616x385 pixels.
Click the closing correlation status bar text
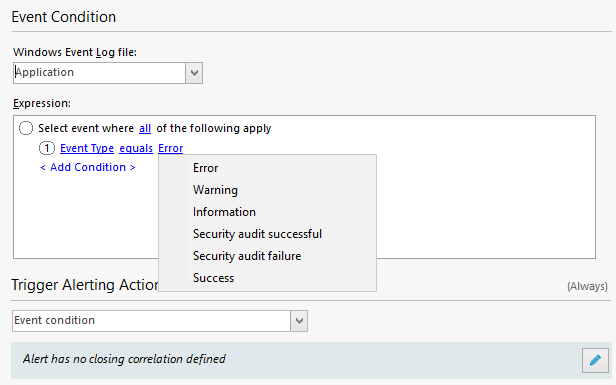tap(124, 359)
